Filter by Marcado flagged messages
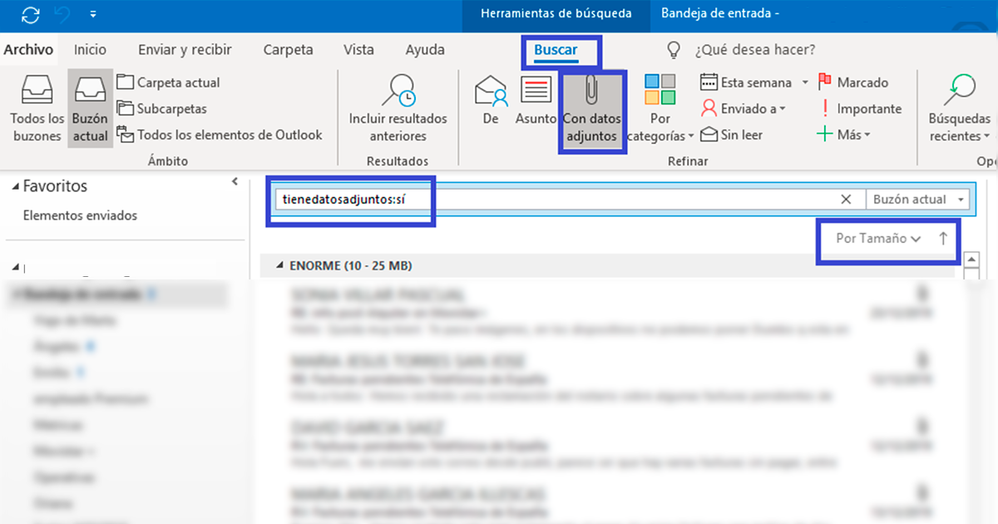This screenshot has width=998, height=524. point(853,82)
